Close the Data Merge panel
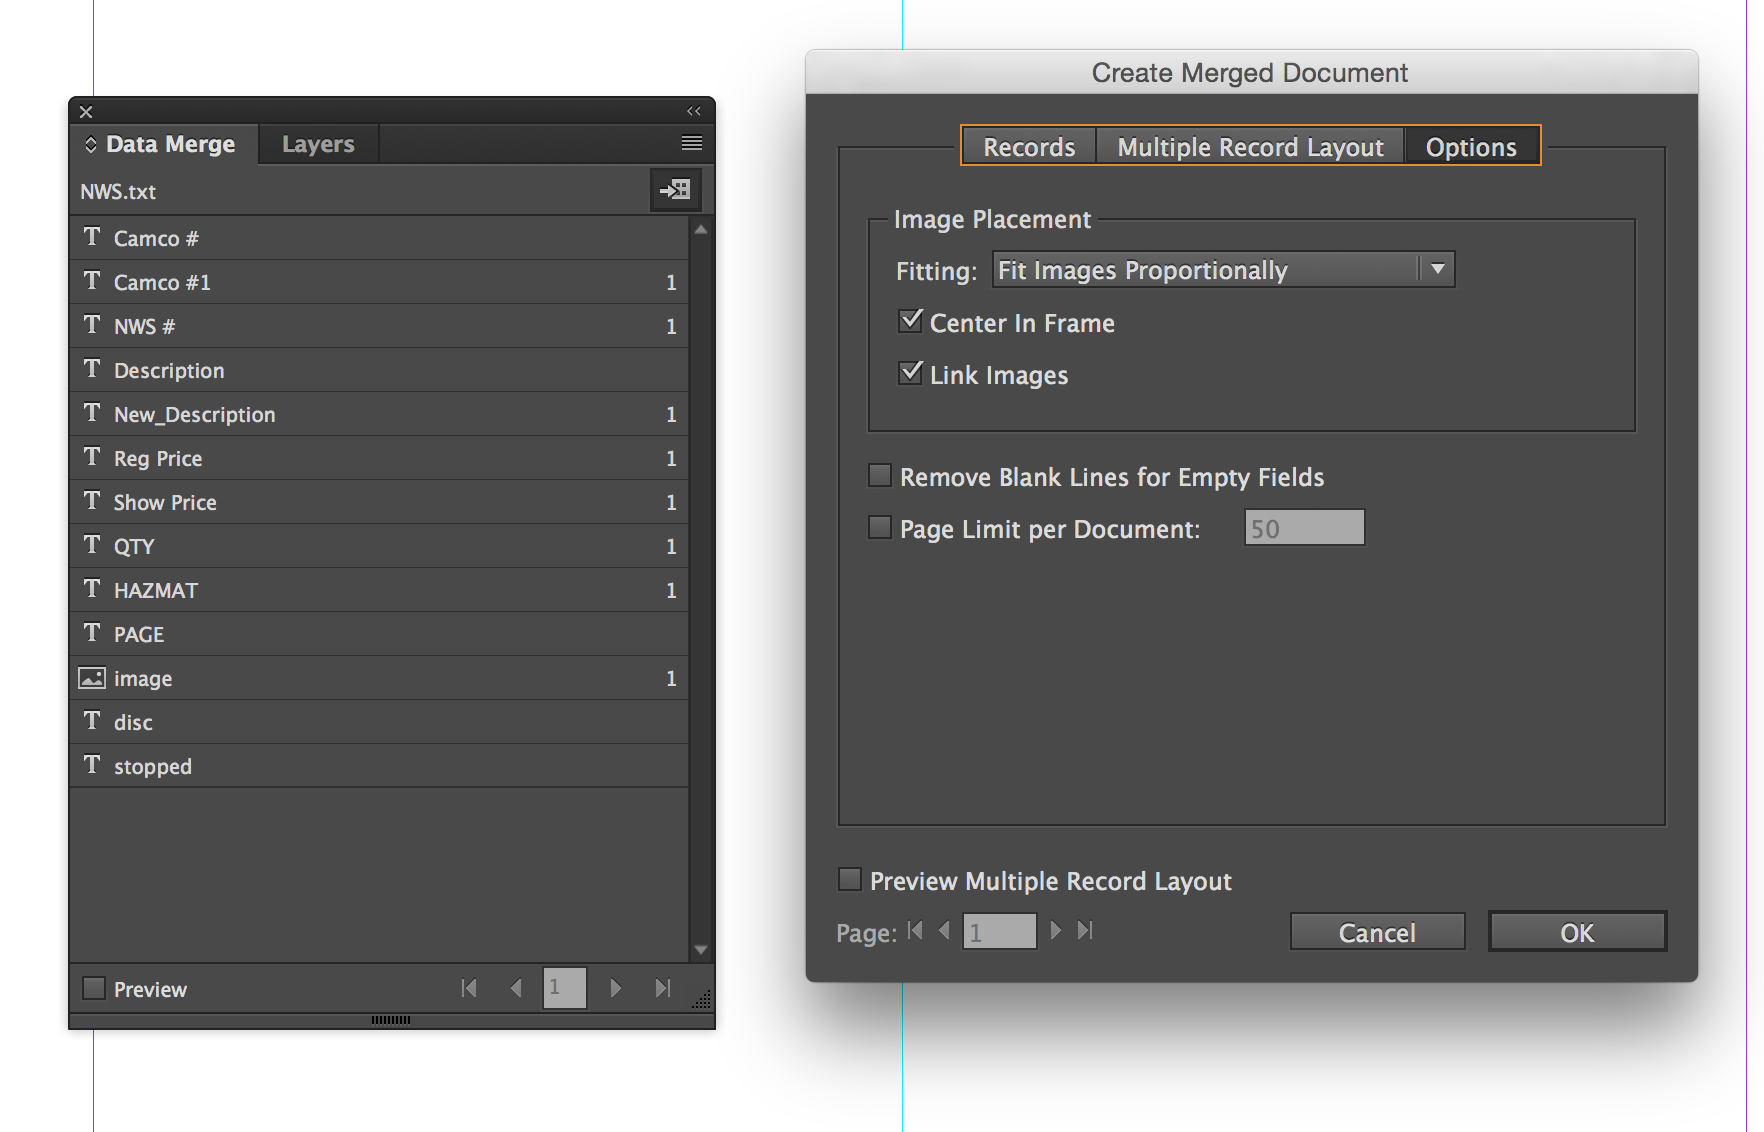 click(x=86, y=112)
